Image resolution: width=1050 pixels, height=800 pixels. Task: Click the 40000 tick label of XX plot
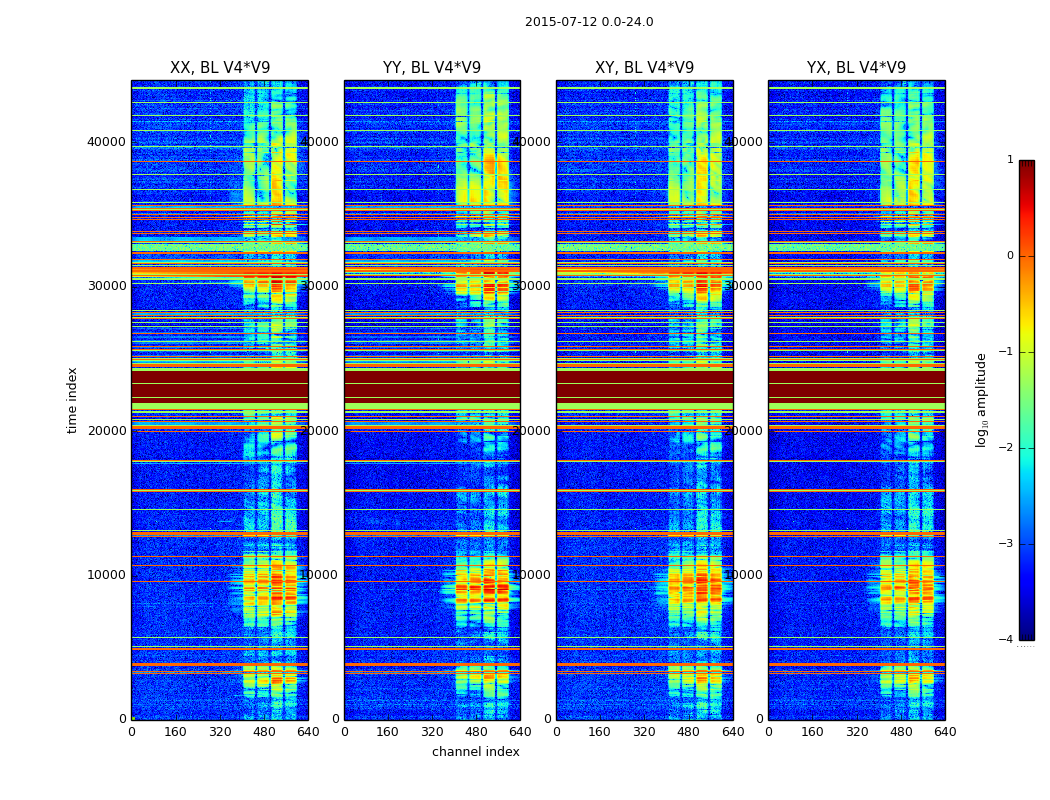[x=106, y=142]
